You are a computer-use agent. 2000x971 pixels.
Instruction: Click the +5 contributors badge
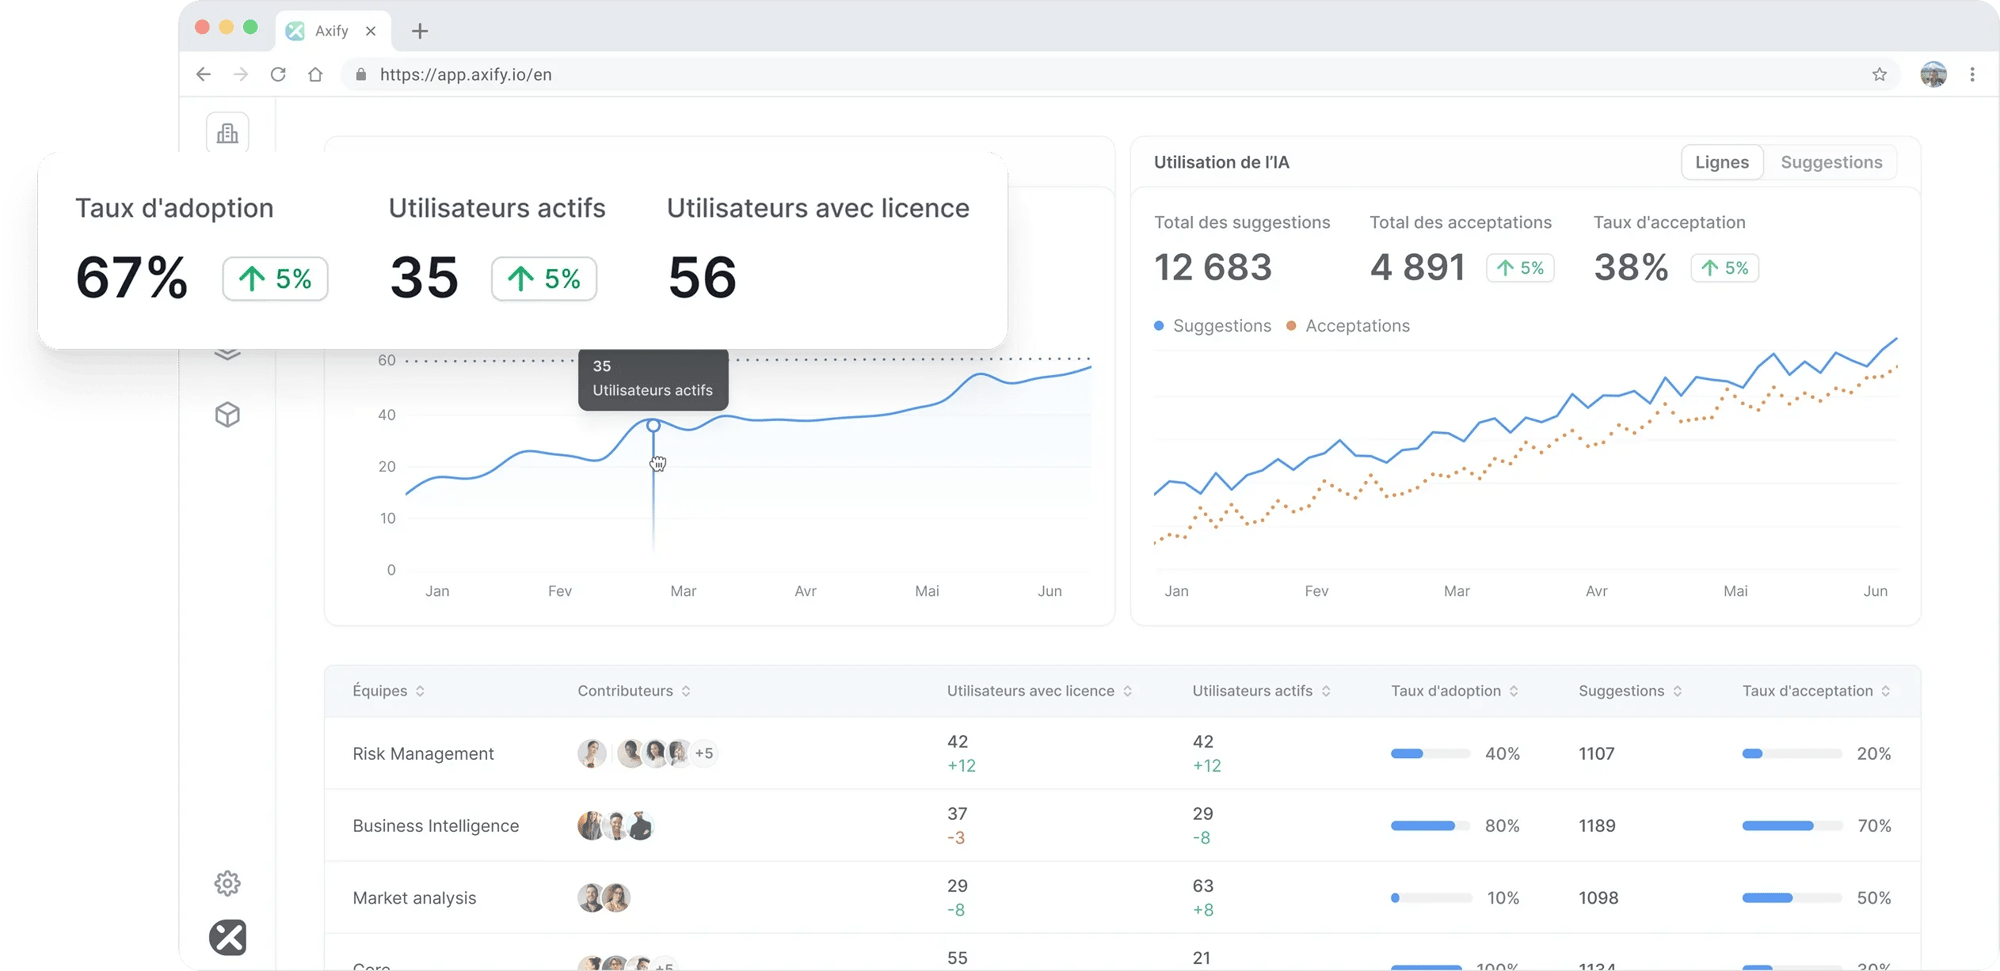coord(704,753)
